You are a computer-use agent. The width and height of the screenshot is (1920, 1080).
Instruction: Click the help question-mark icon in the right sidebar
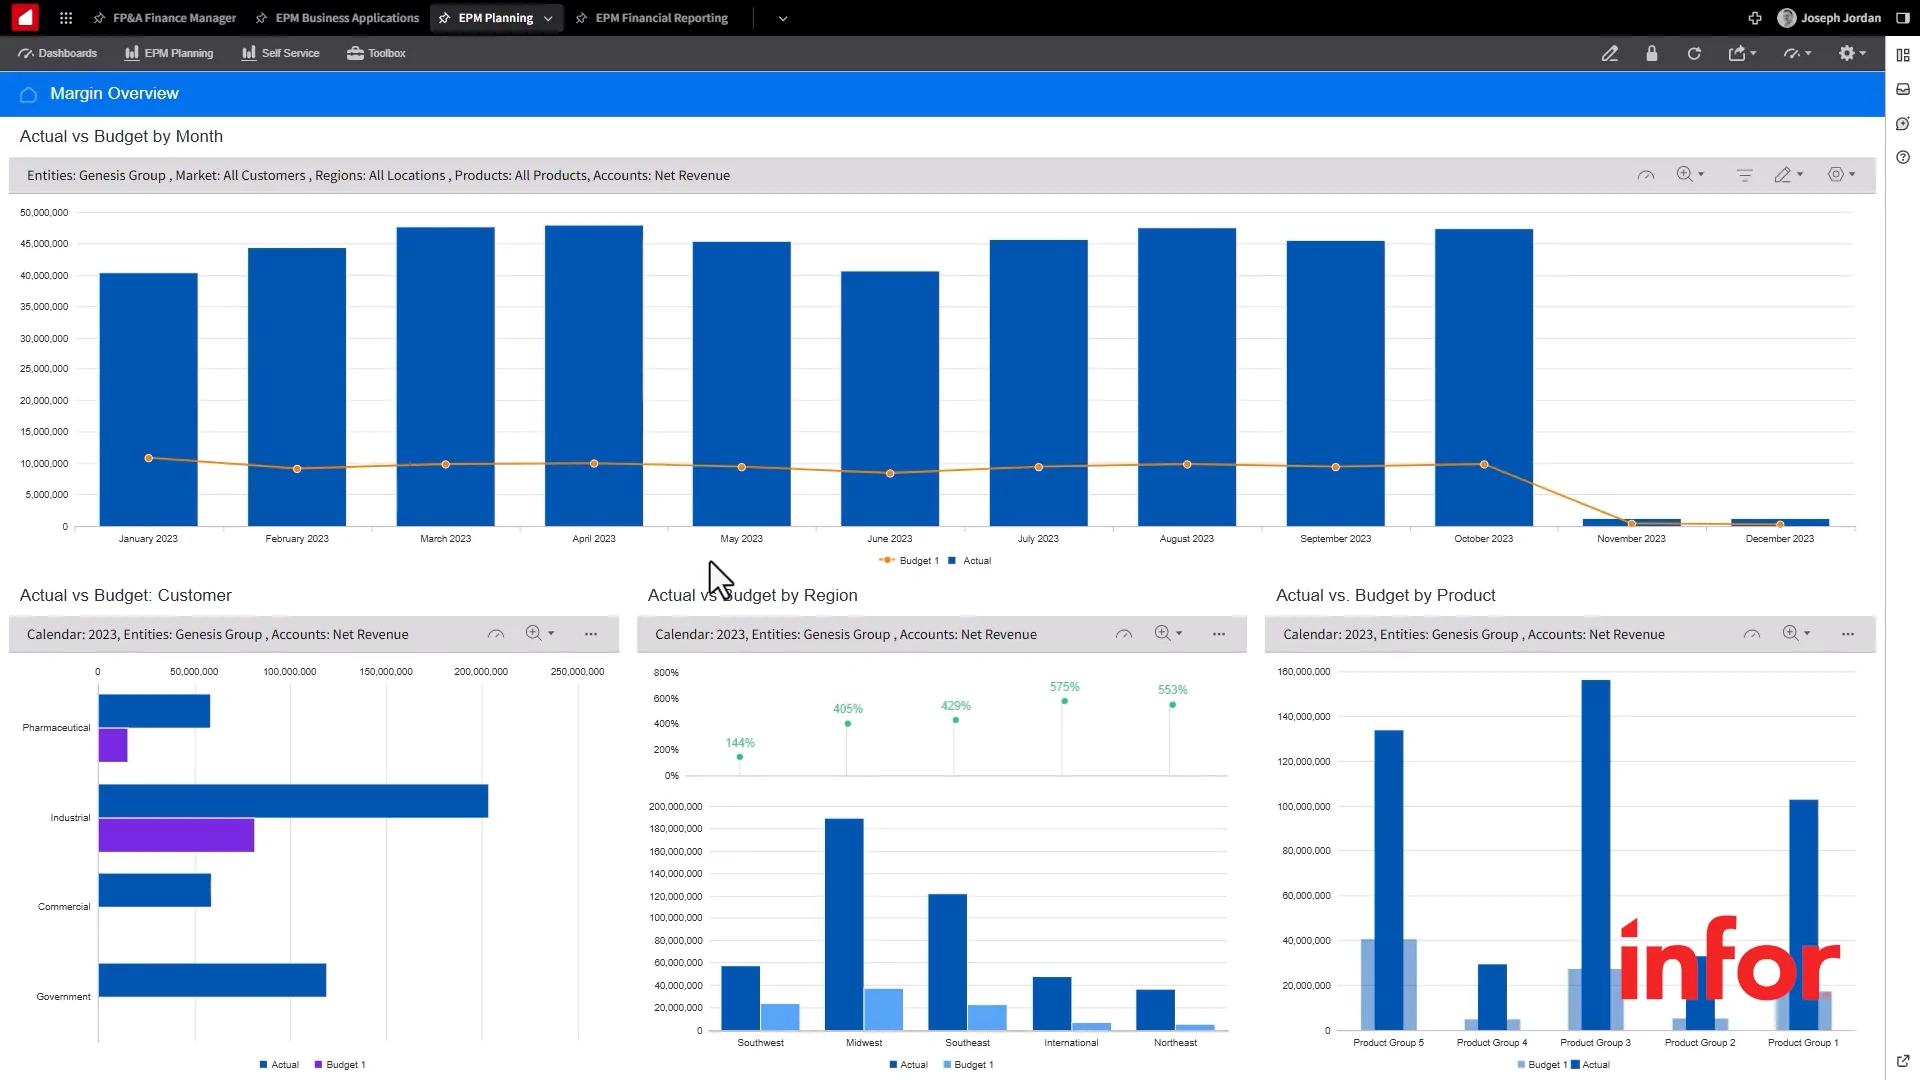(x=1904, y=157)
